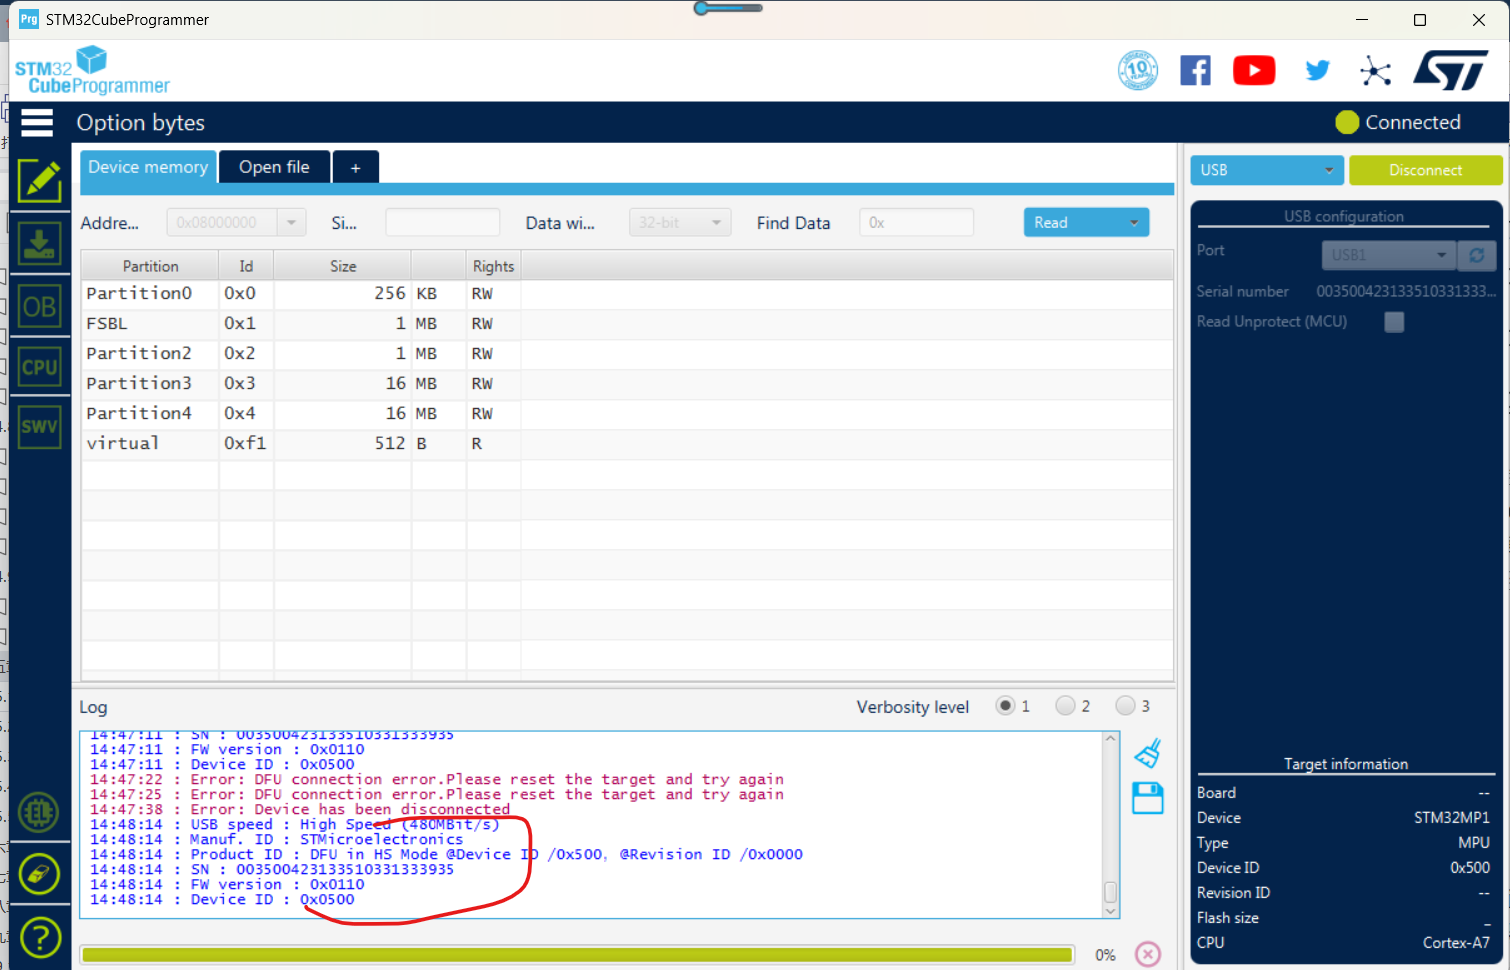The height and width of the screenshot is (970, 1510).
Task: Click the STM32CubeProgrammer logo
Action: pos(92,70)
